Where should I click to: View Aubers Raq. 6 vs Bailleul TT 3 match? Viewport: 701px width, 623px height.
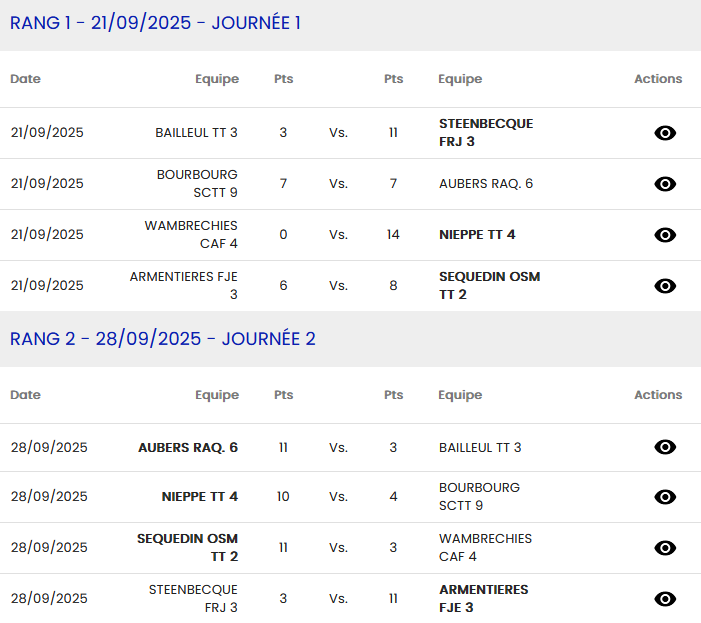coord(665,447)
